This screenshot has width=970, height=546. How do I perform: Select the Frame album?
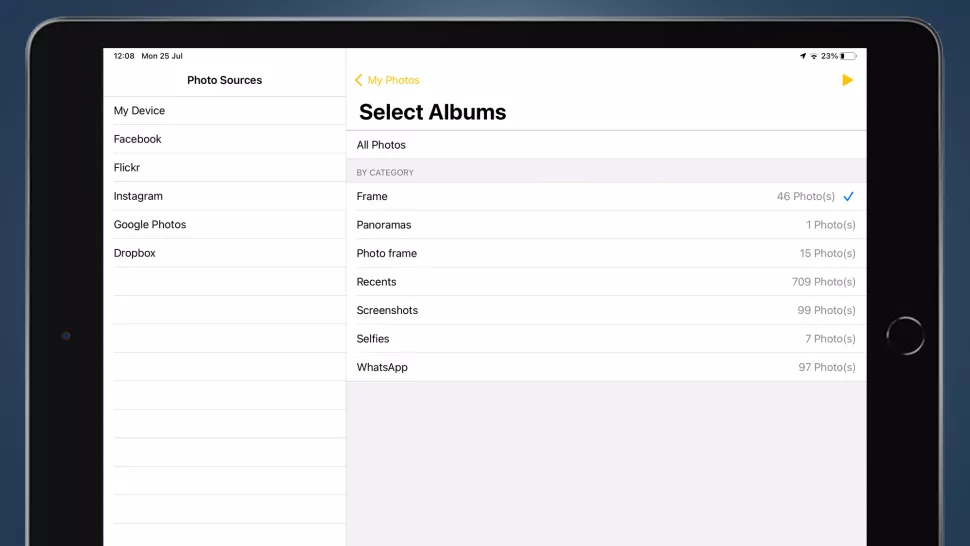606,196
